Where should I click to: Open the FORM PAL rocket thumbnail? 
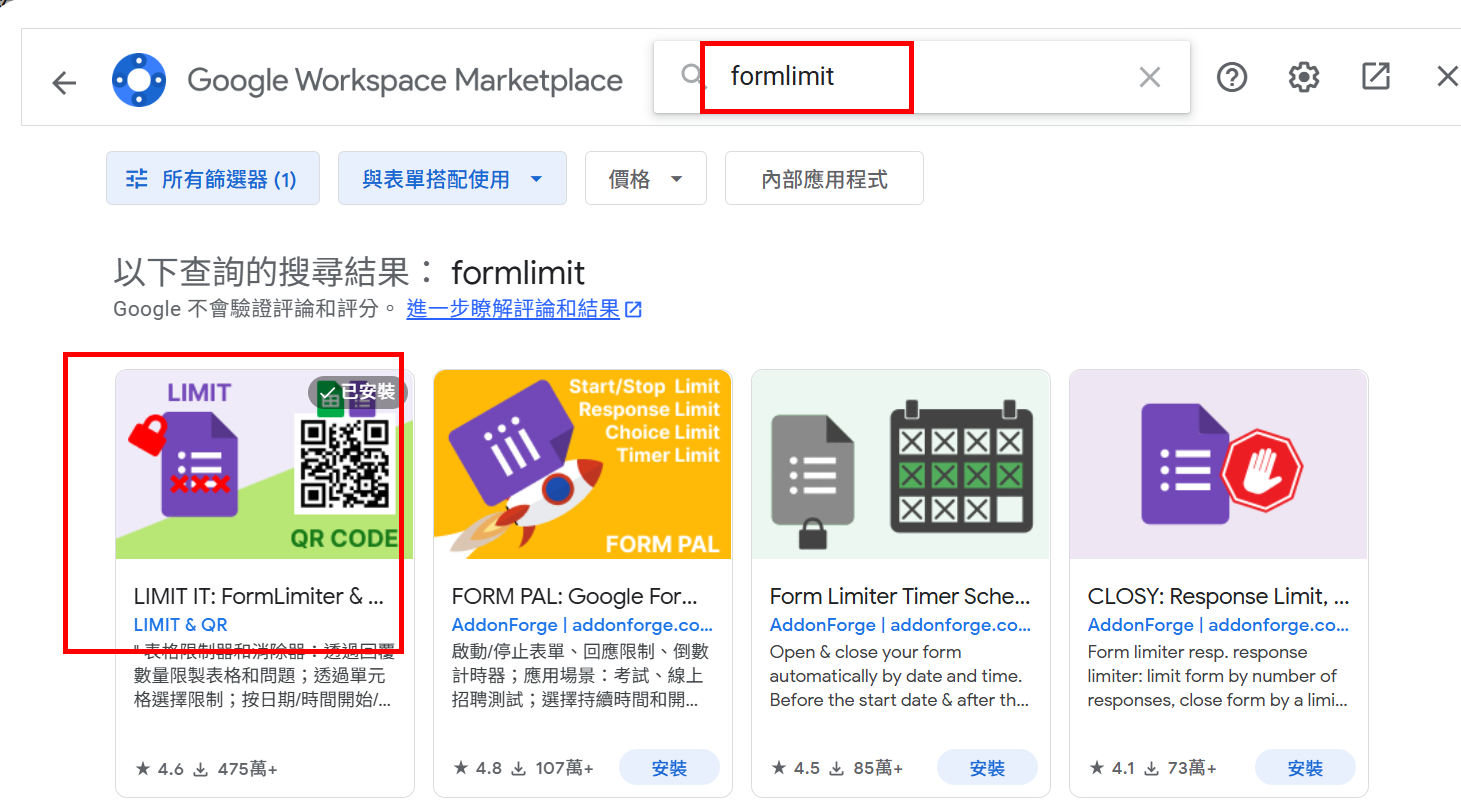582,465
